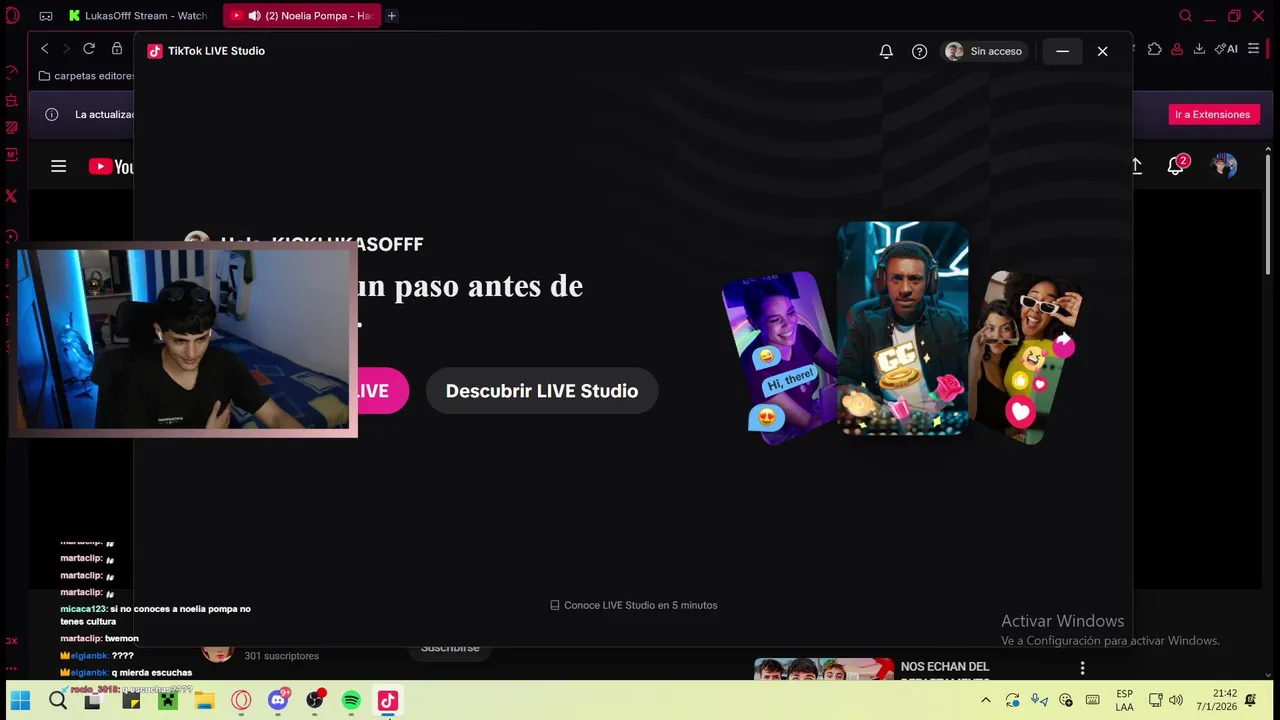This screenshot has width=1280, height=720.
Task: Select the Noelia Pompa browser tab
Action: (x=302, y=16)
